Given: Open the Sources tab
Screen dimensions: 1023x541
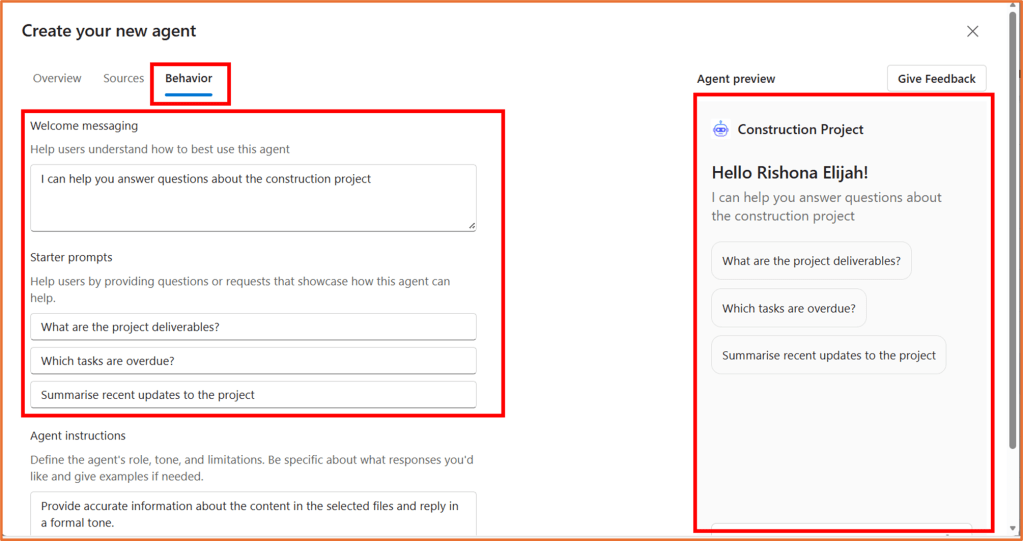Looking at the screenshot, I should (123, 78).
